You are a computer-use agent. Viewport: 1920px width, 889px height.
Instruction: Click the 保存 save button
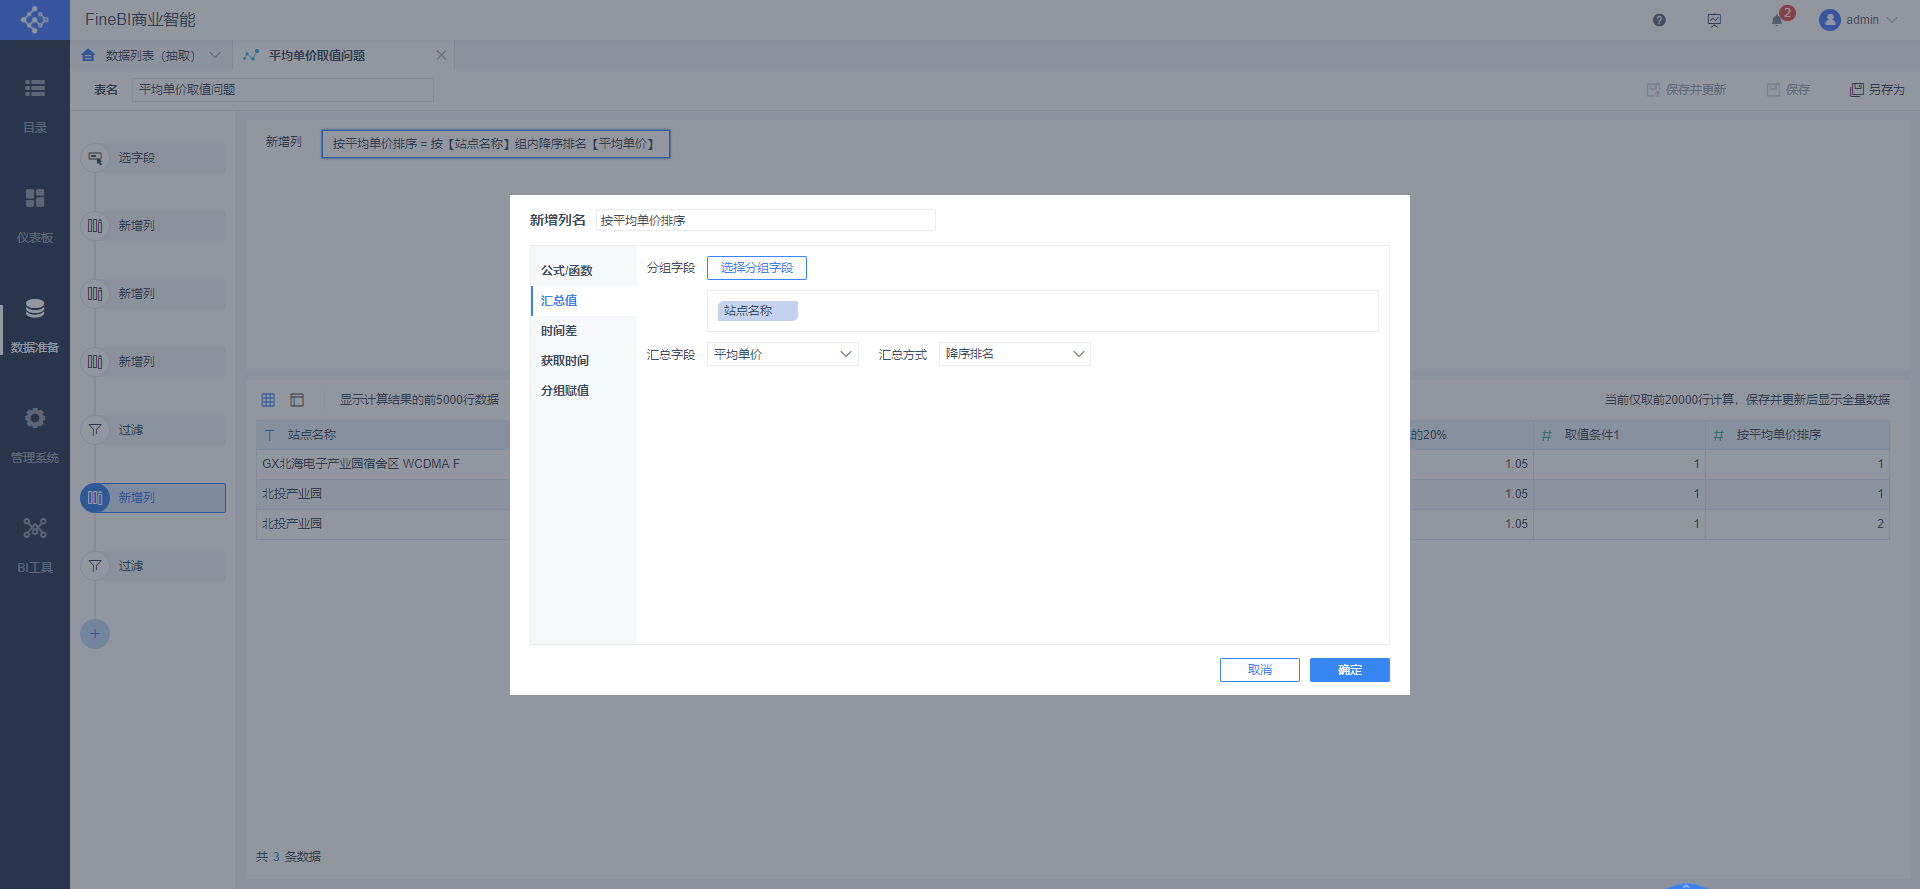tap(1788, 90)
